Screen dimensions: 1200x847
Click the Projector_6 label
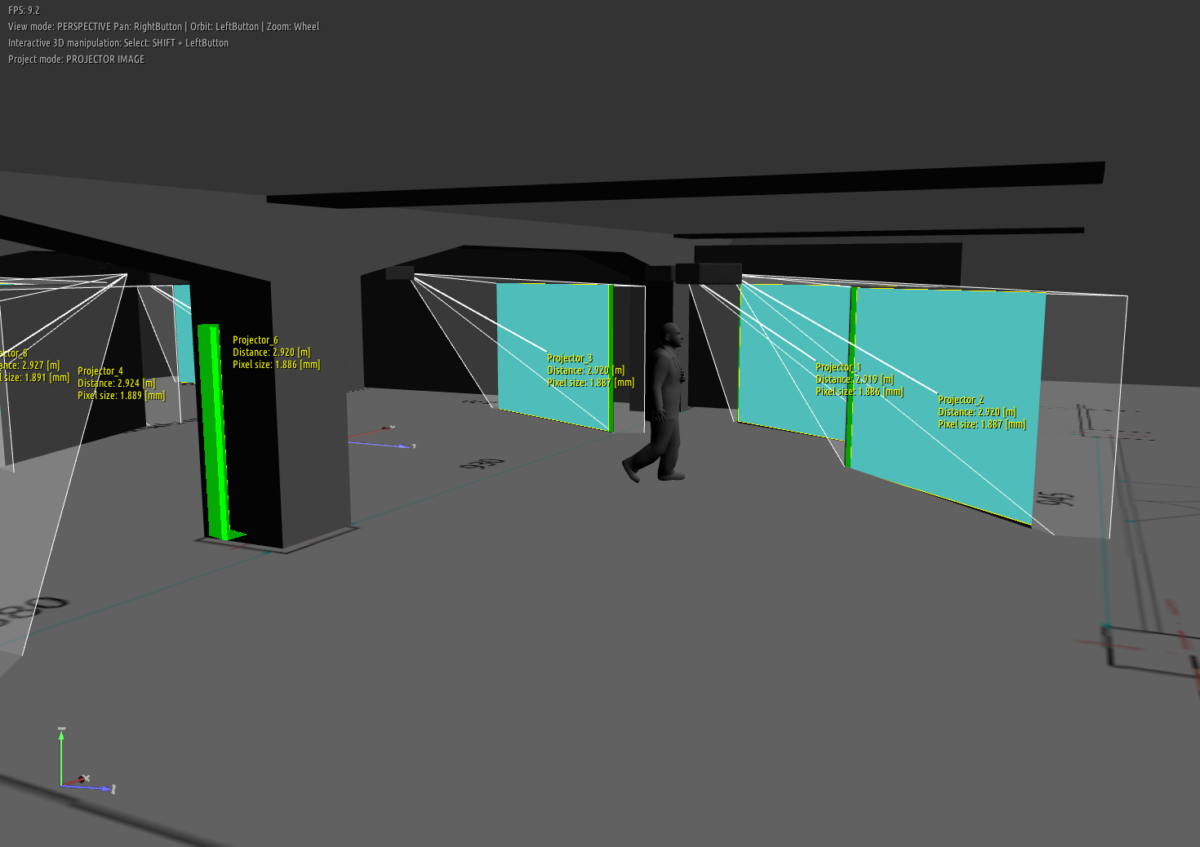tap(255, 340)
